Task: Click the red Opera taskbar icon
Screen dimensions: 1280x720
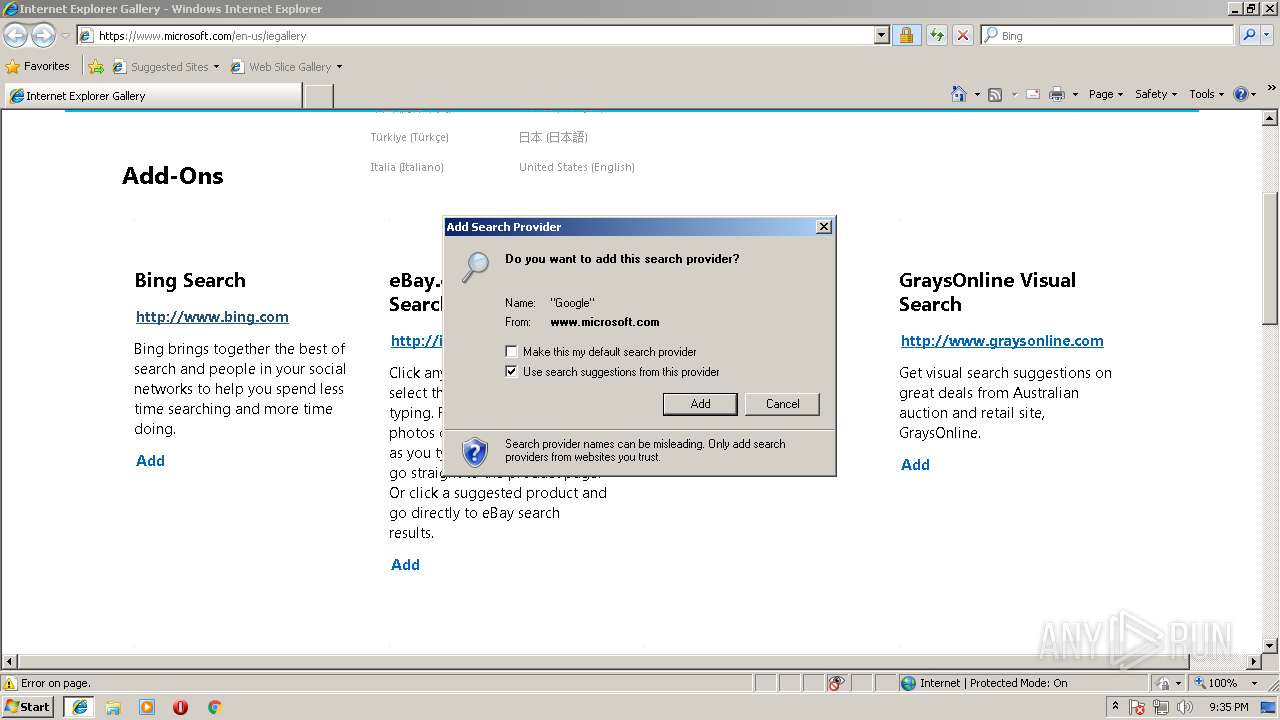Action: coord(180,707)
